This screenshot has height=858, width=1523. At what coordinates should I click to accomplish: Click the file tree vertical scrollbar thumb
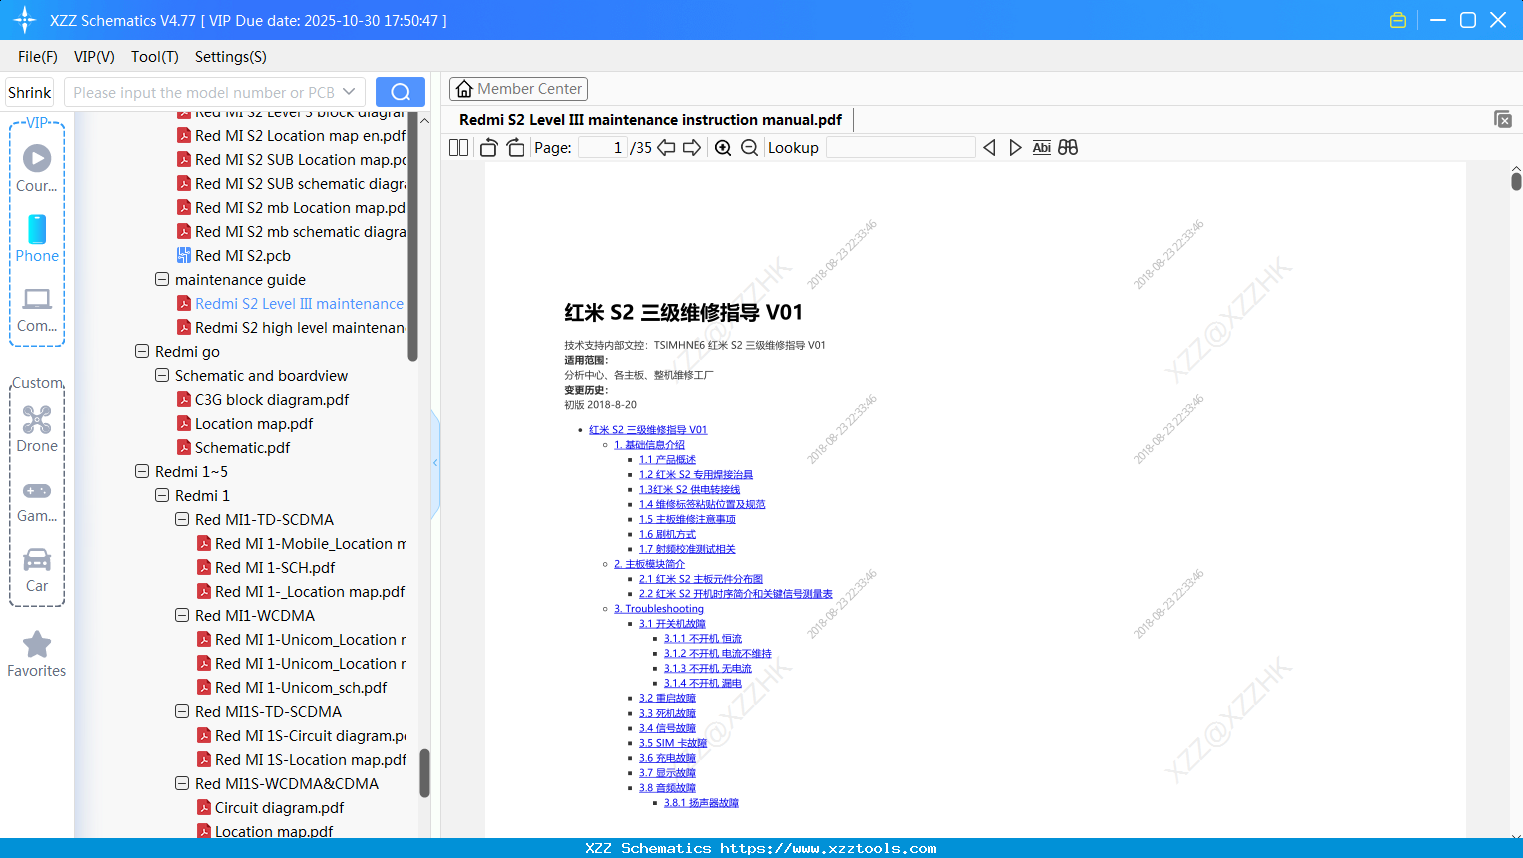point(425,773)
